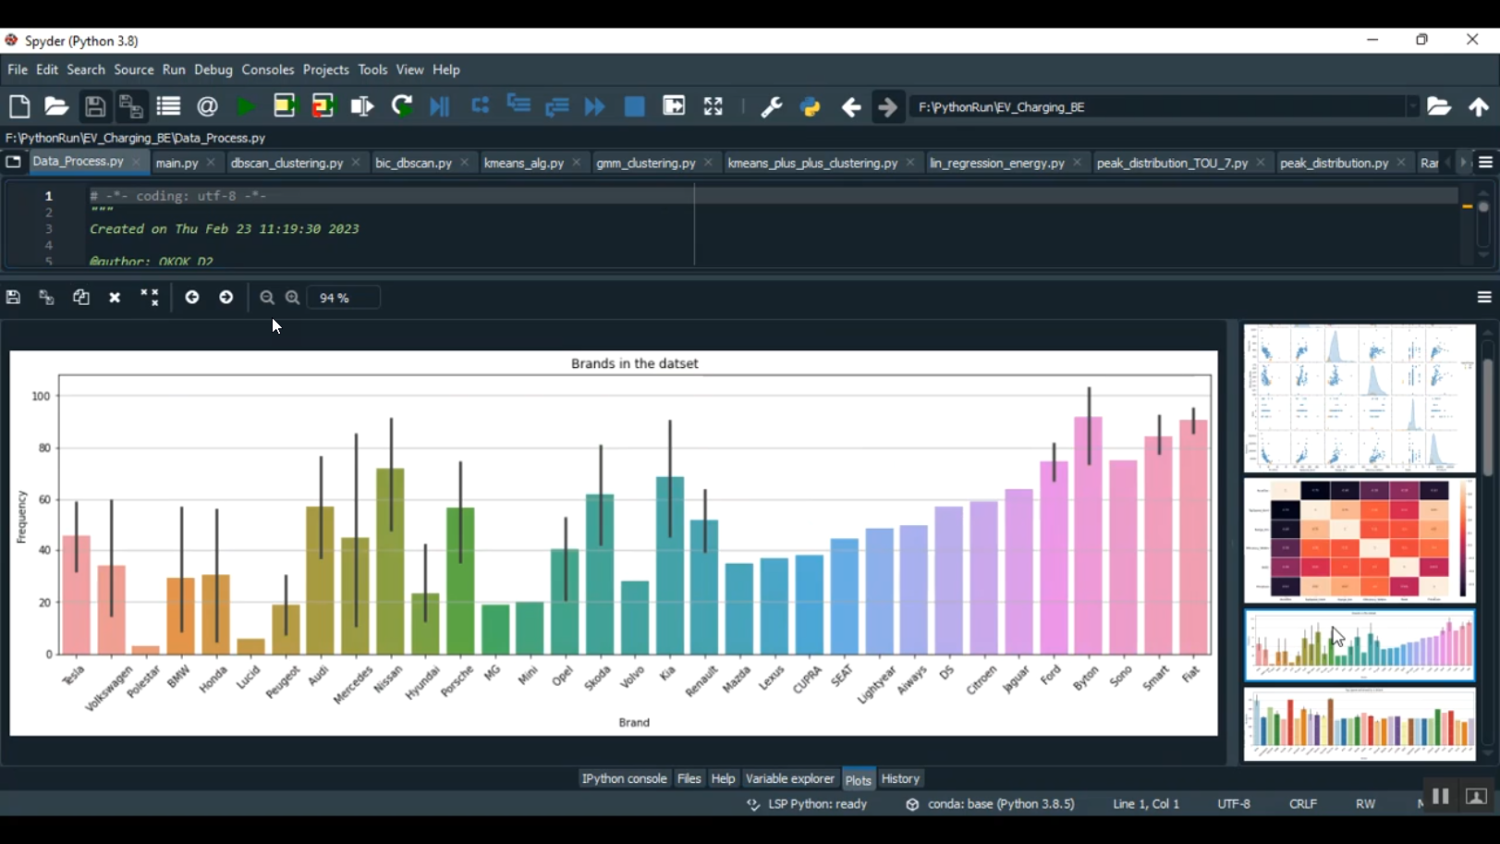This screenshot has height=844, width=1500.
Task: Click the plot zoom percentage field
Action: point(343,298)
